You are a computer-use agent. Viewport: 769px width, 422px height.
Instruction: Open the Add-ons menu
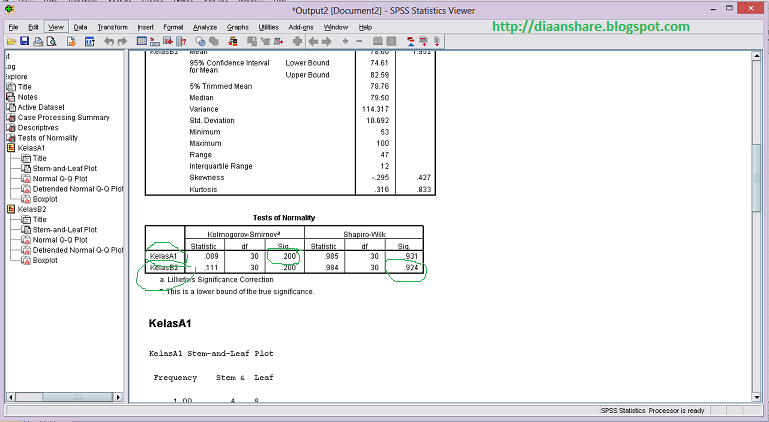tap(301, 27)
